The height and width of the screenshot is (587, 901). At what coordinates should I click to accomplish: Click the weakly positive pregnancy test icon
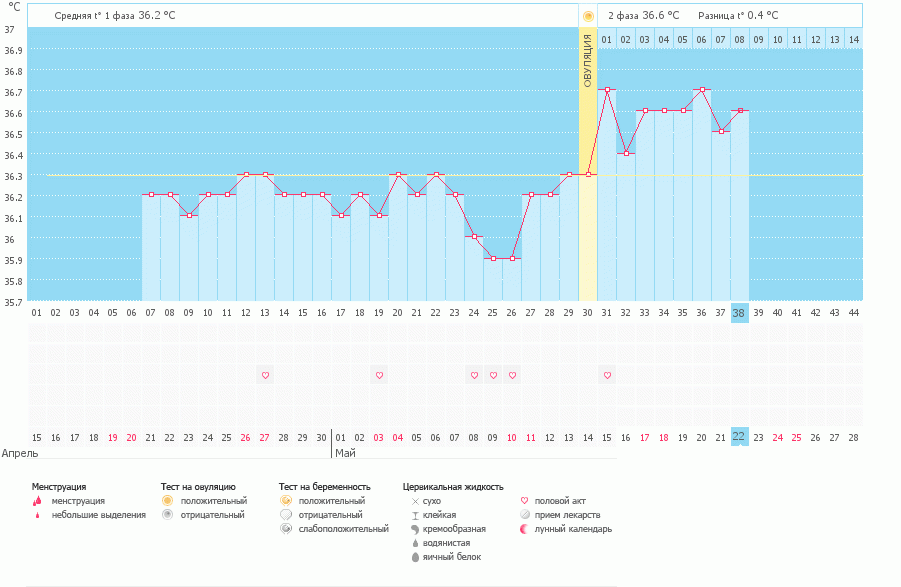pos(286,529)
